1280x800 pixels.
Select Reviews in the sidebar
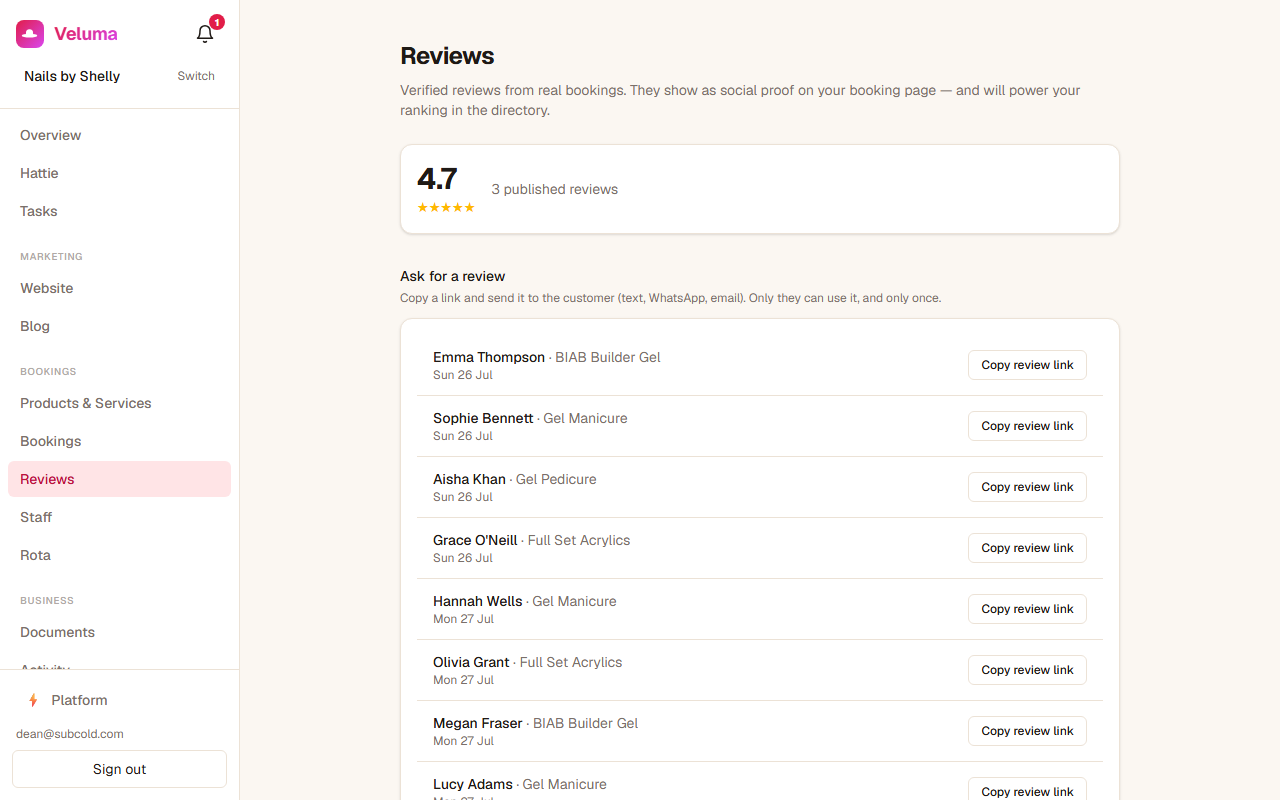(x=120, y=479)
